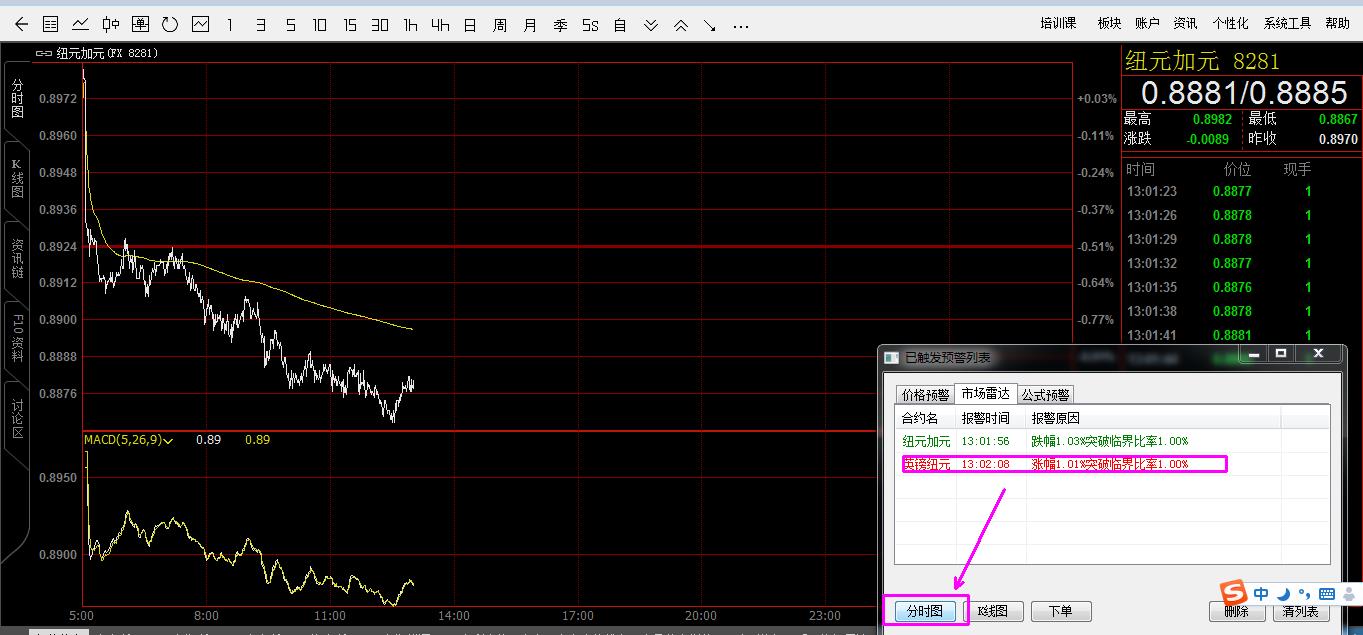Select the candlestick K-line icon

point(110,24)
